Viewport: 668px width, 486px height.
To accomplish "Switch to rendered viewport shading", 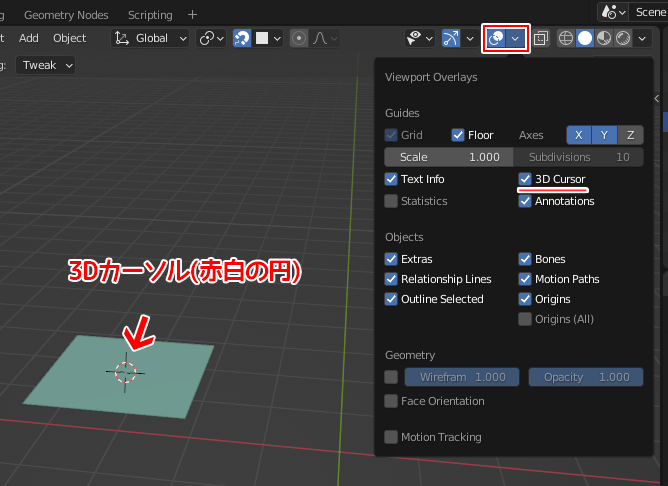I will 622,38.
